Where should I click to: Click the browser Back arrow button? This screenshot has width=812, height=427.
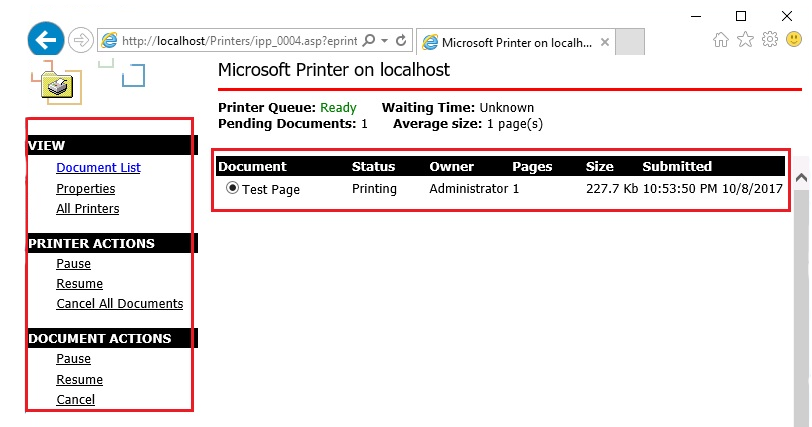45,41
